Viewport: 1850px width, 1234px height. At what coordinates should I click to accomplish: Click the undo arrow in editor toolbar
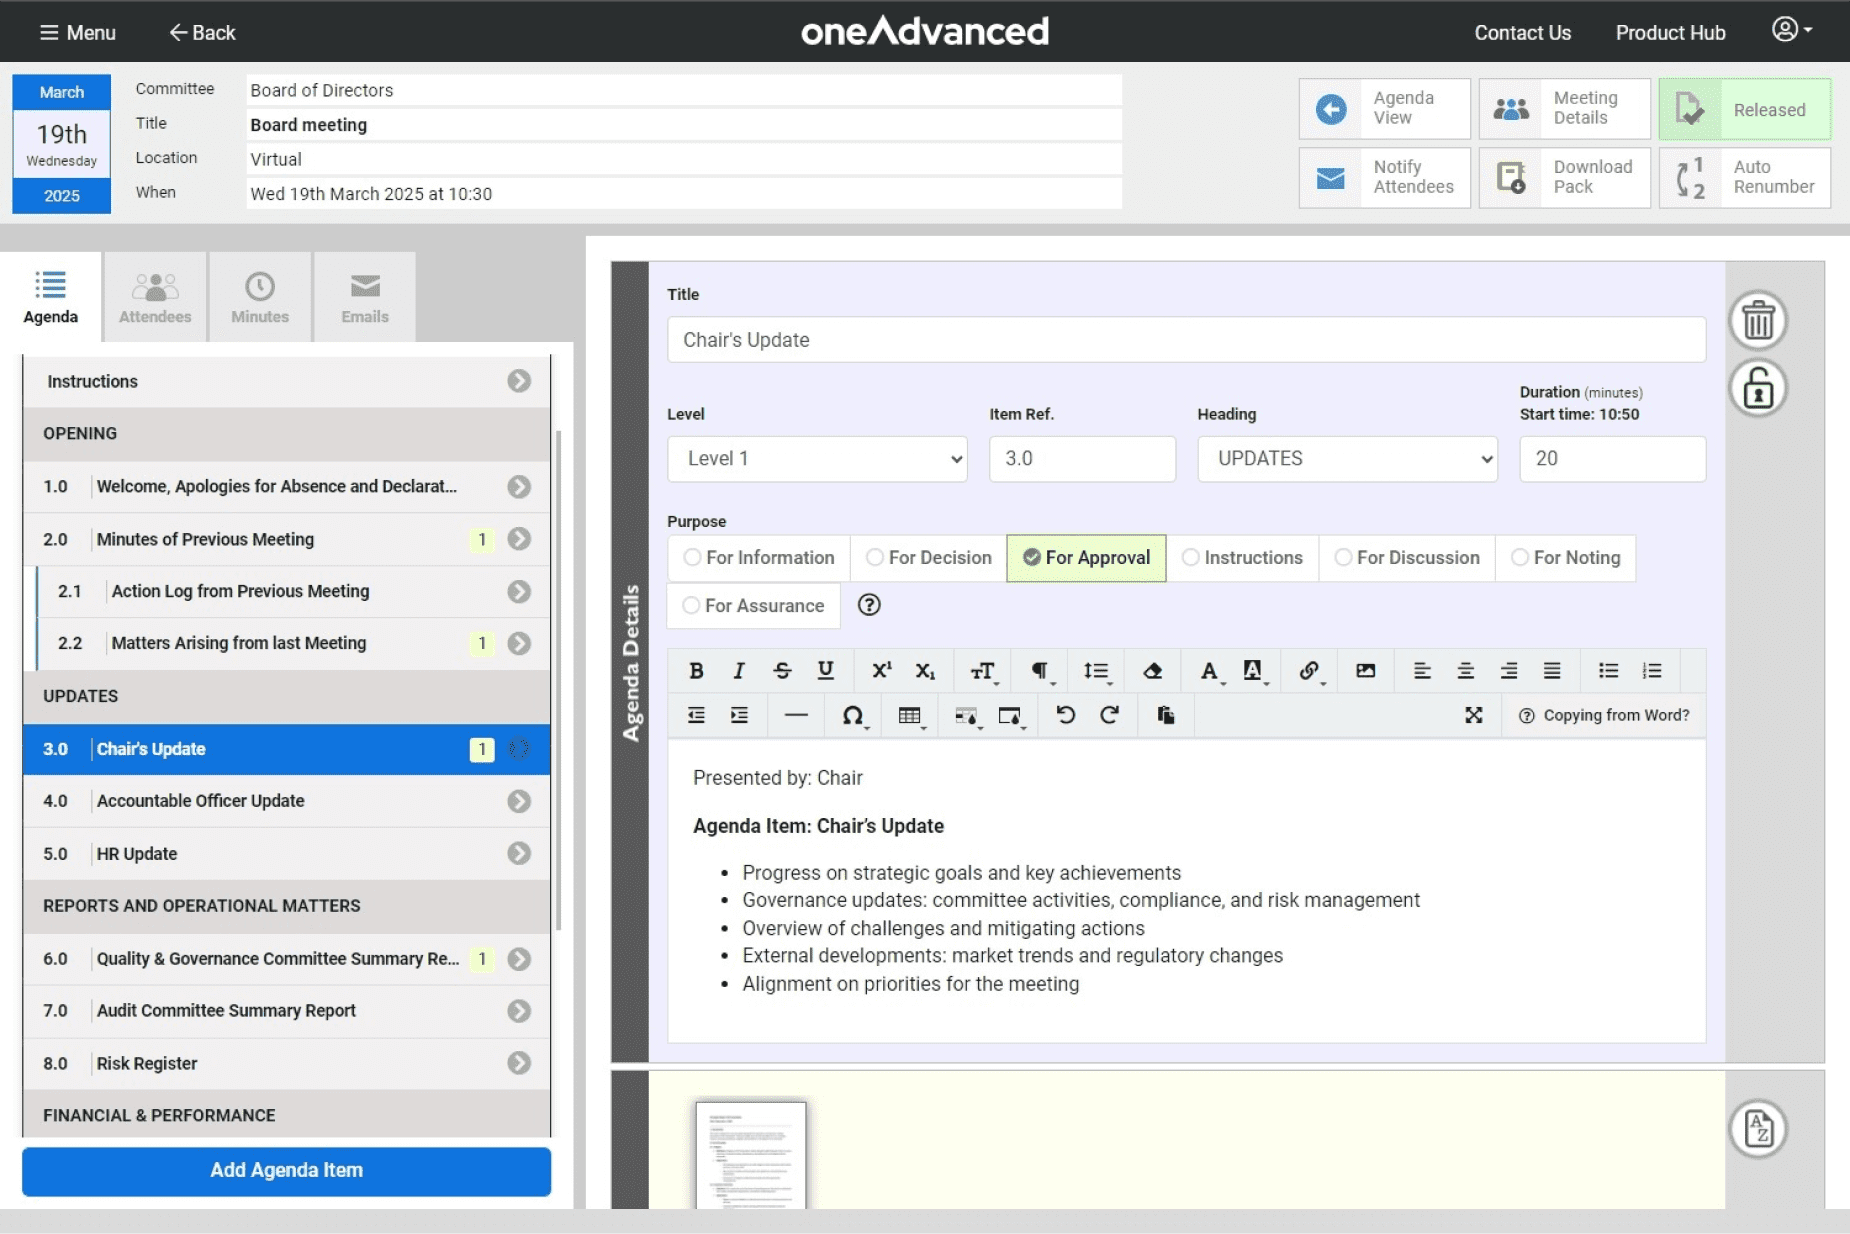coord(1065,715)
